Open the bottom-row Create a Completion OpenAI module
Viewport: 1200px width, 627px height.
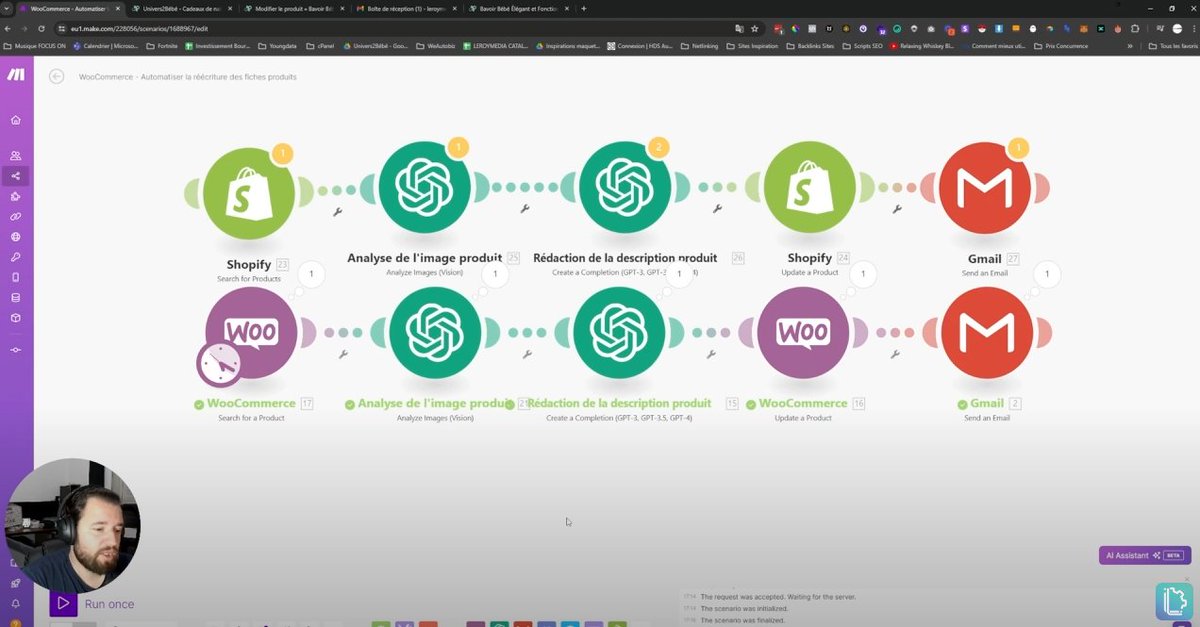620,333
